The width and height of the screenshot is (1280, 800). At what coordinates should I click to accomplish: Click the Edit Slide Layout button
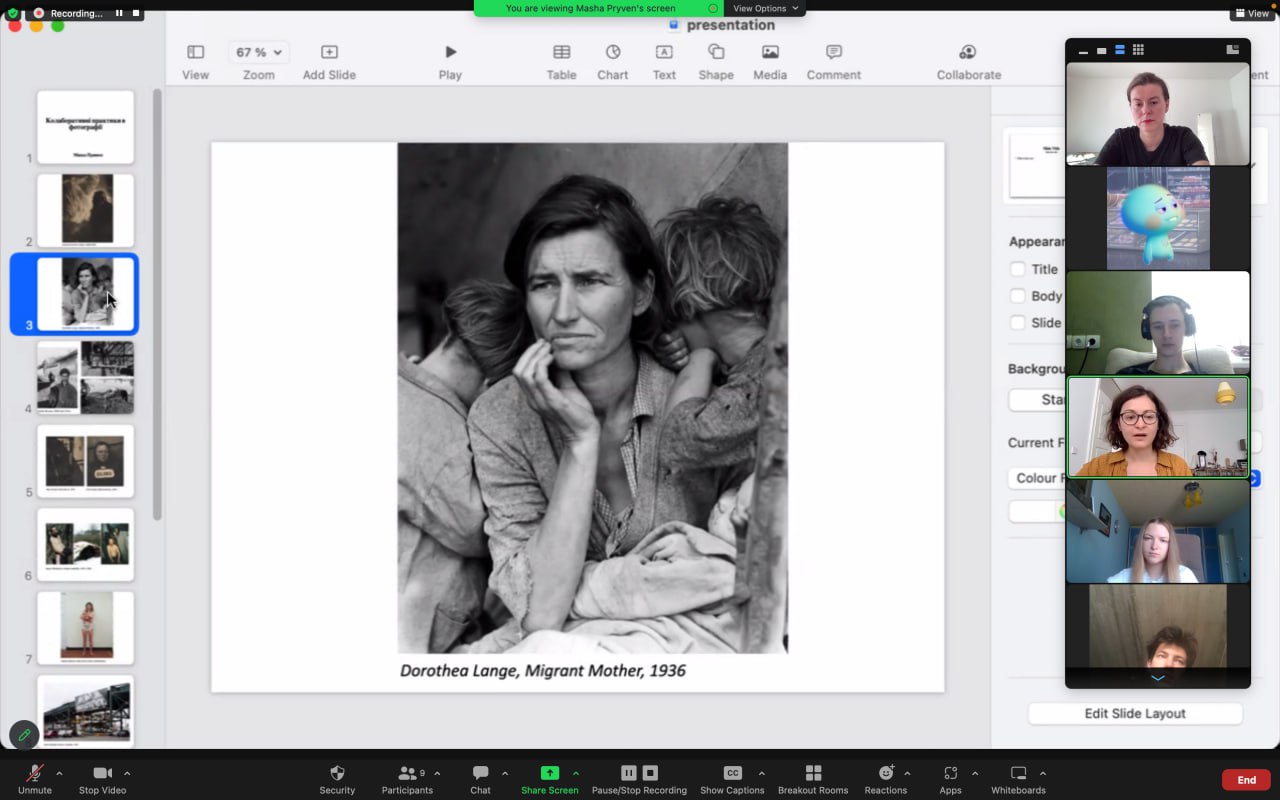pos(1135,714)
